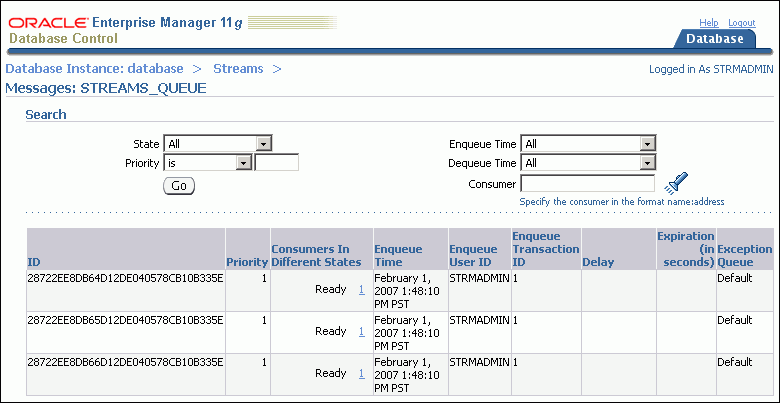Go to Database Instance: database breadcrumb
Image resolution: width=780 pixels, height=403 pixels.
click(x=95, y=69)
